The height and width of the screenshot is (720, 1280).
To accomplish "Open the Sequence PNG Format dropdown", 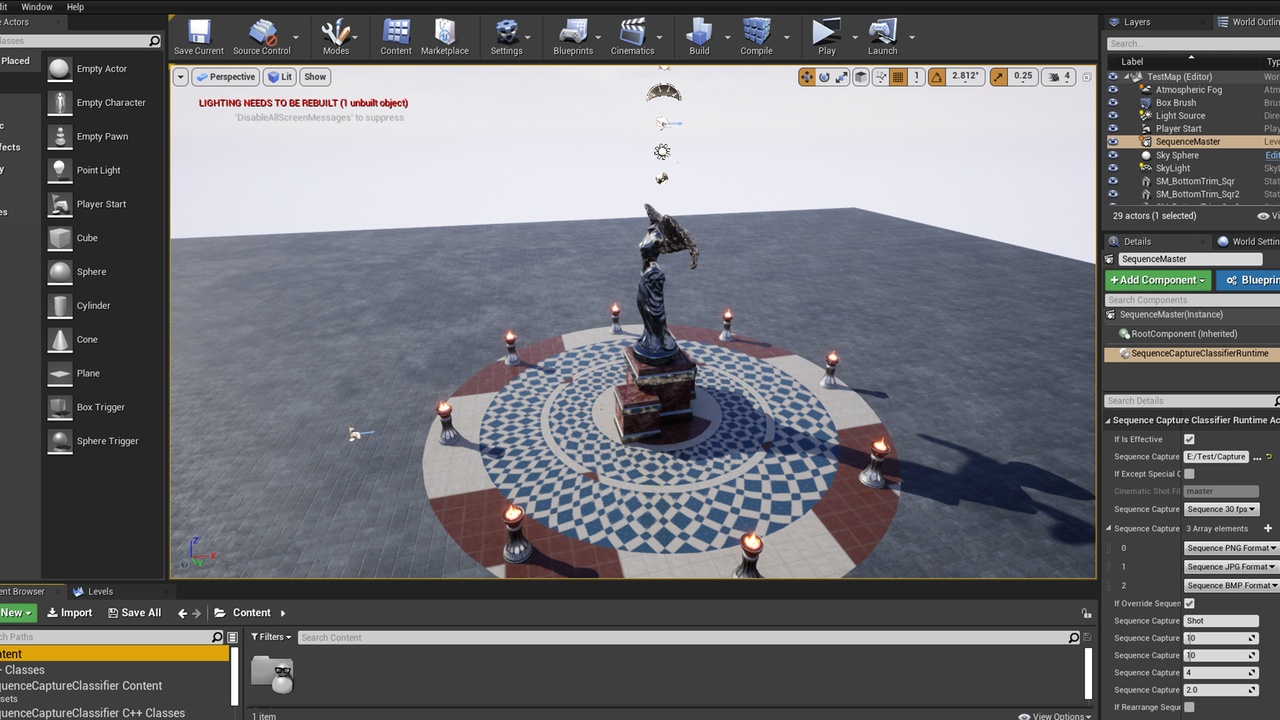I will tap(1231, 548).
